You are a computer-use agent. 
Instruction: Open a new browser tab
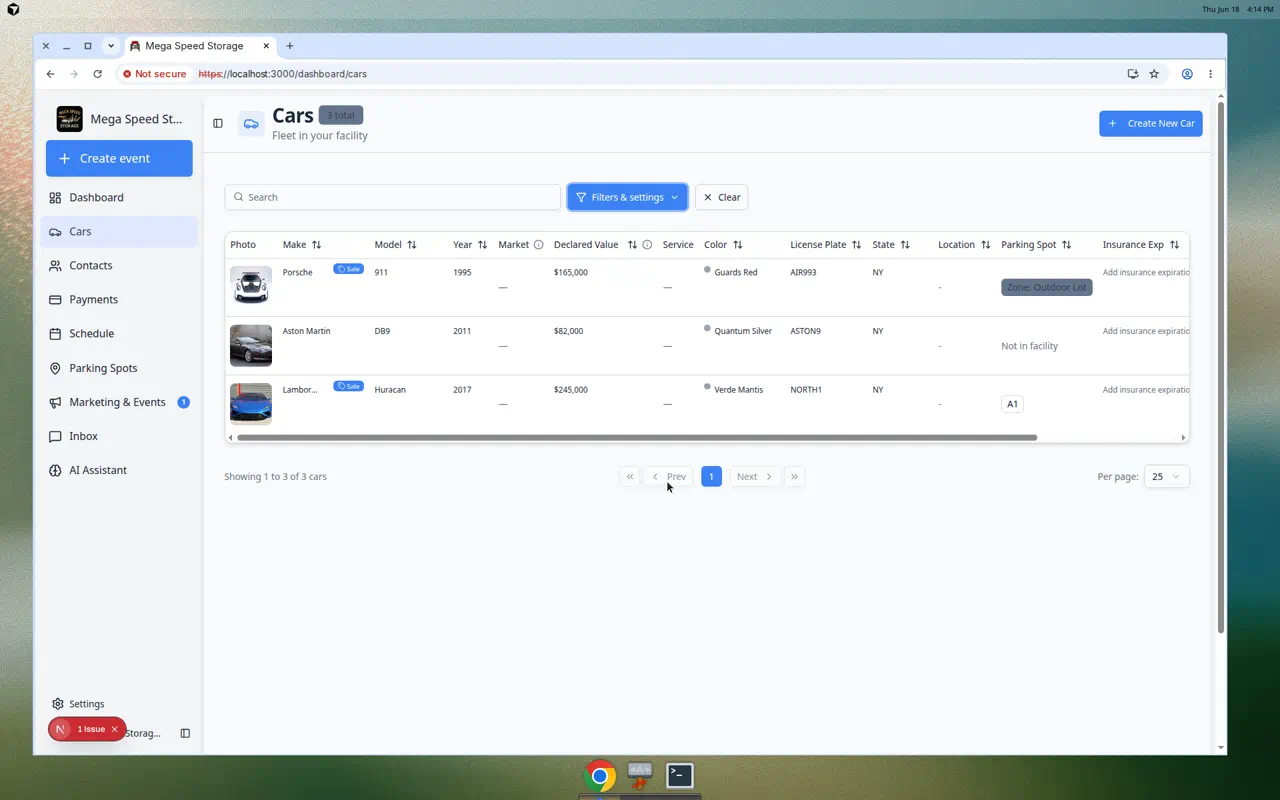click(290, 46)
